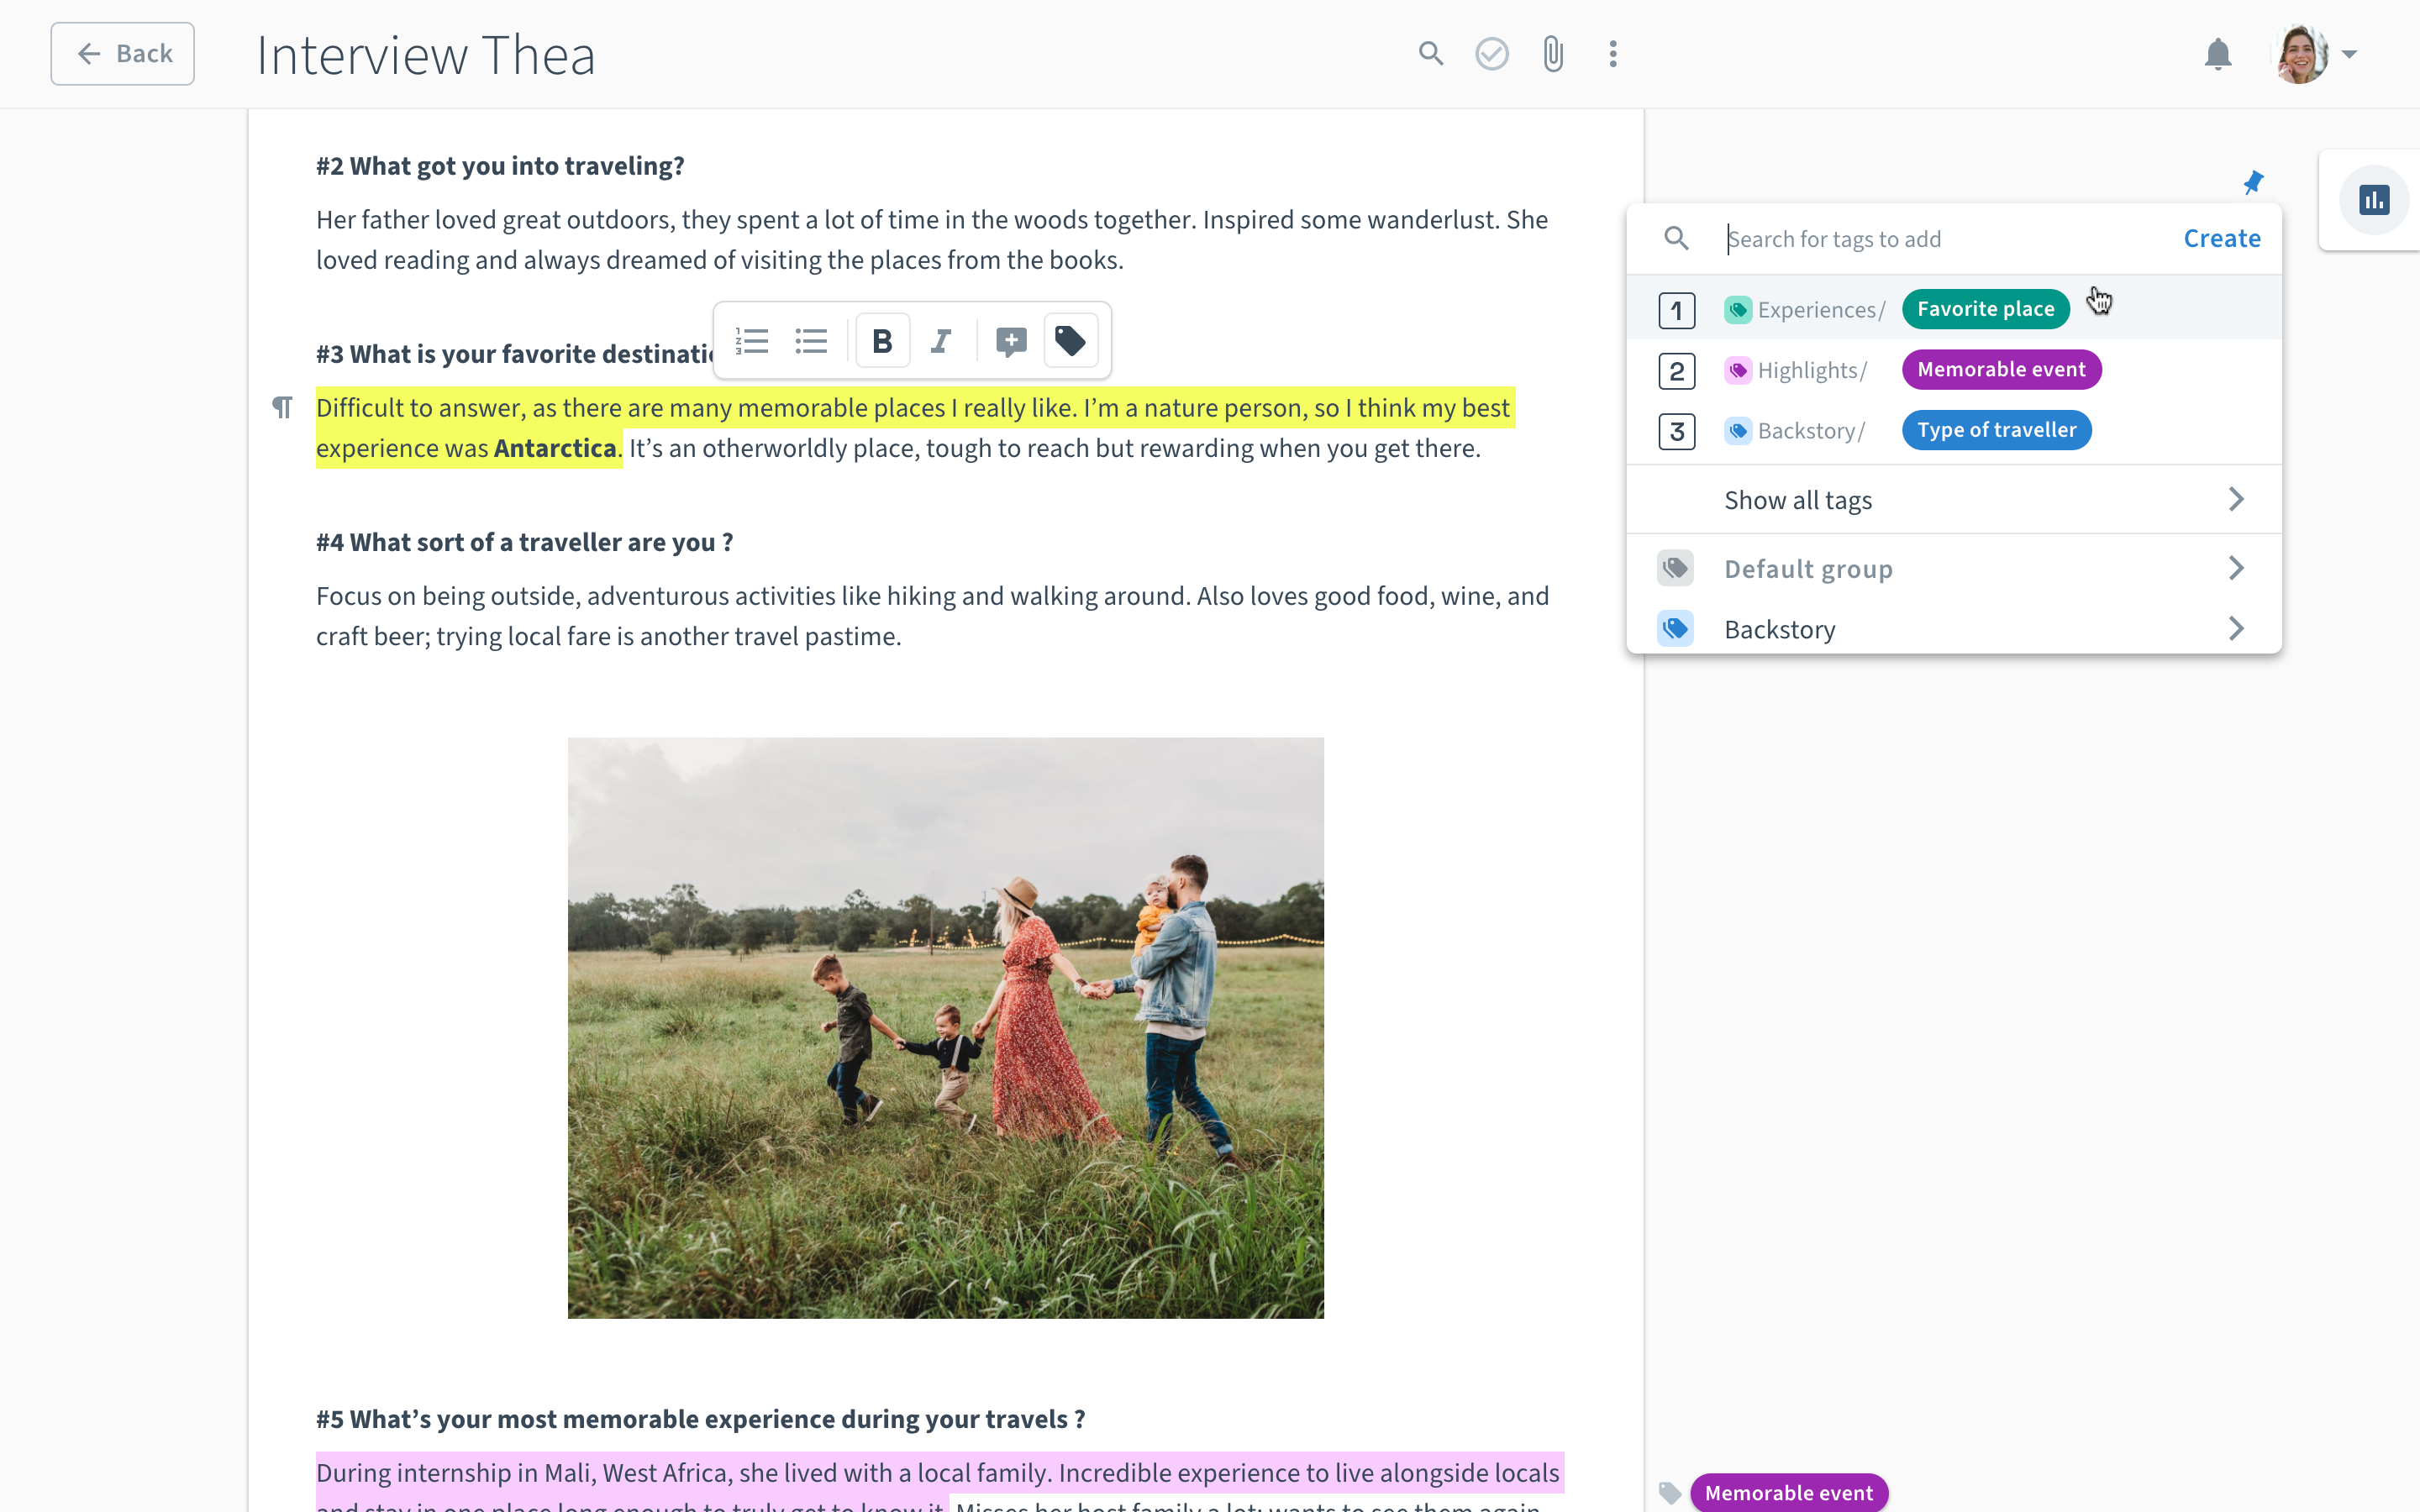Click the search magnifier icon in header
The width and height of the screenshot is (2420, 1512).
[x=1431, y=53]
